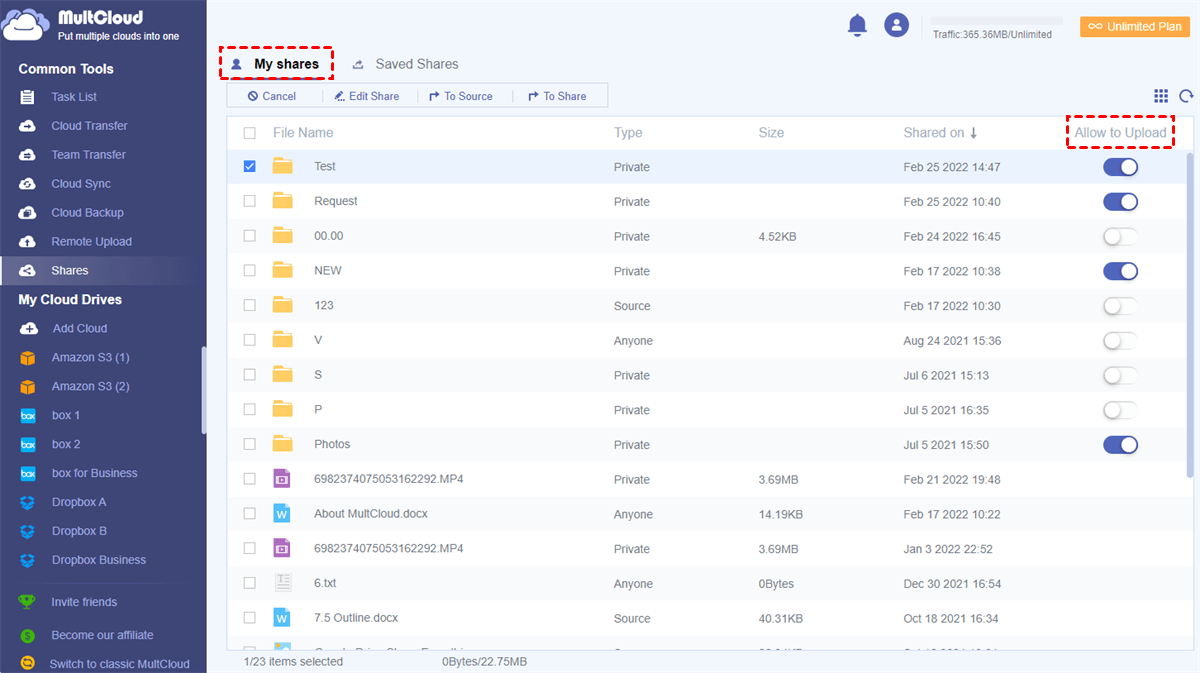Click the Cancel share button
Screen dimensions: 1200x673
272,96
